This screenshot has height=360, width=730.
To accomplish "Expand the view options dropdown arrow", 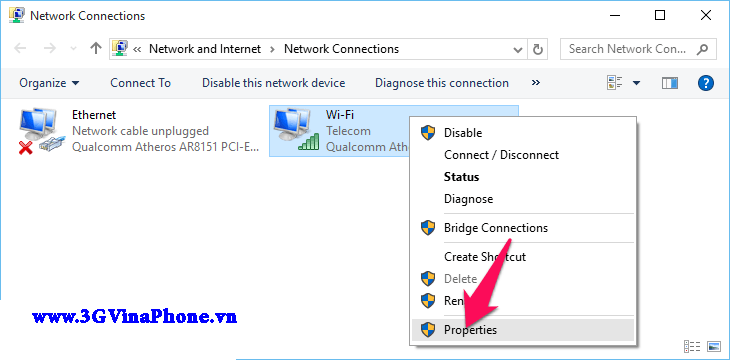I will 636,83.
